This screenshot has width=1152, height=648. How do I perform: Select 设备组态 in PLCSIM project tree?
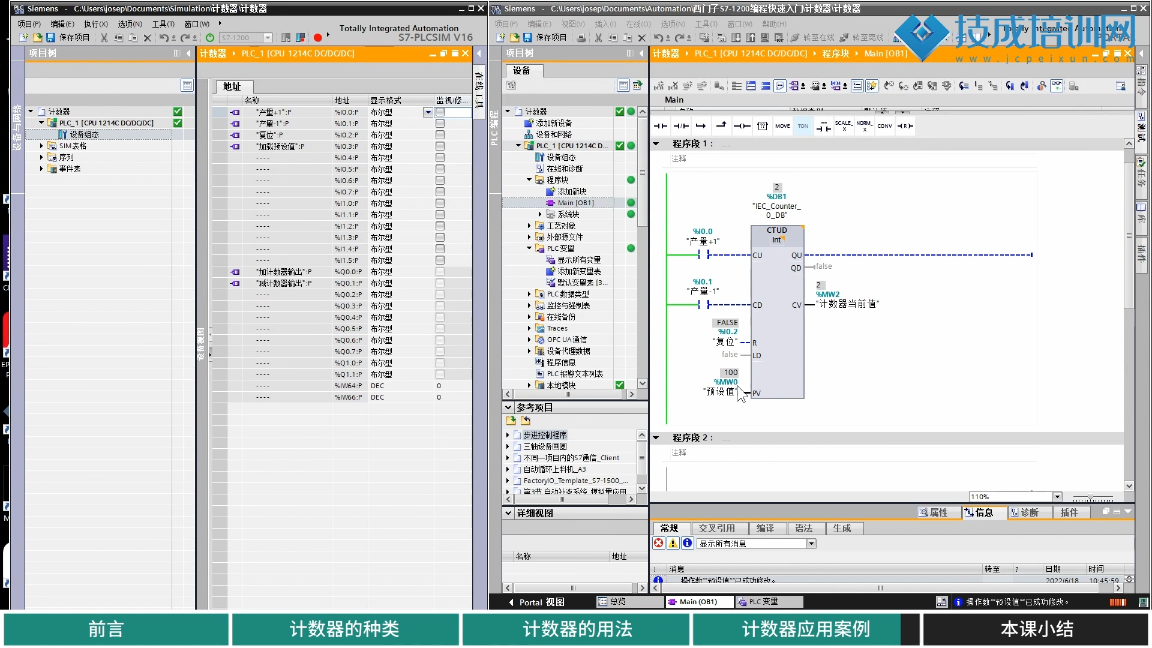click(83, 134)
